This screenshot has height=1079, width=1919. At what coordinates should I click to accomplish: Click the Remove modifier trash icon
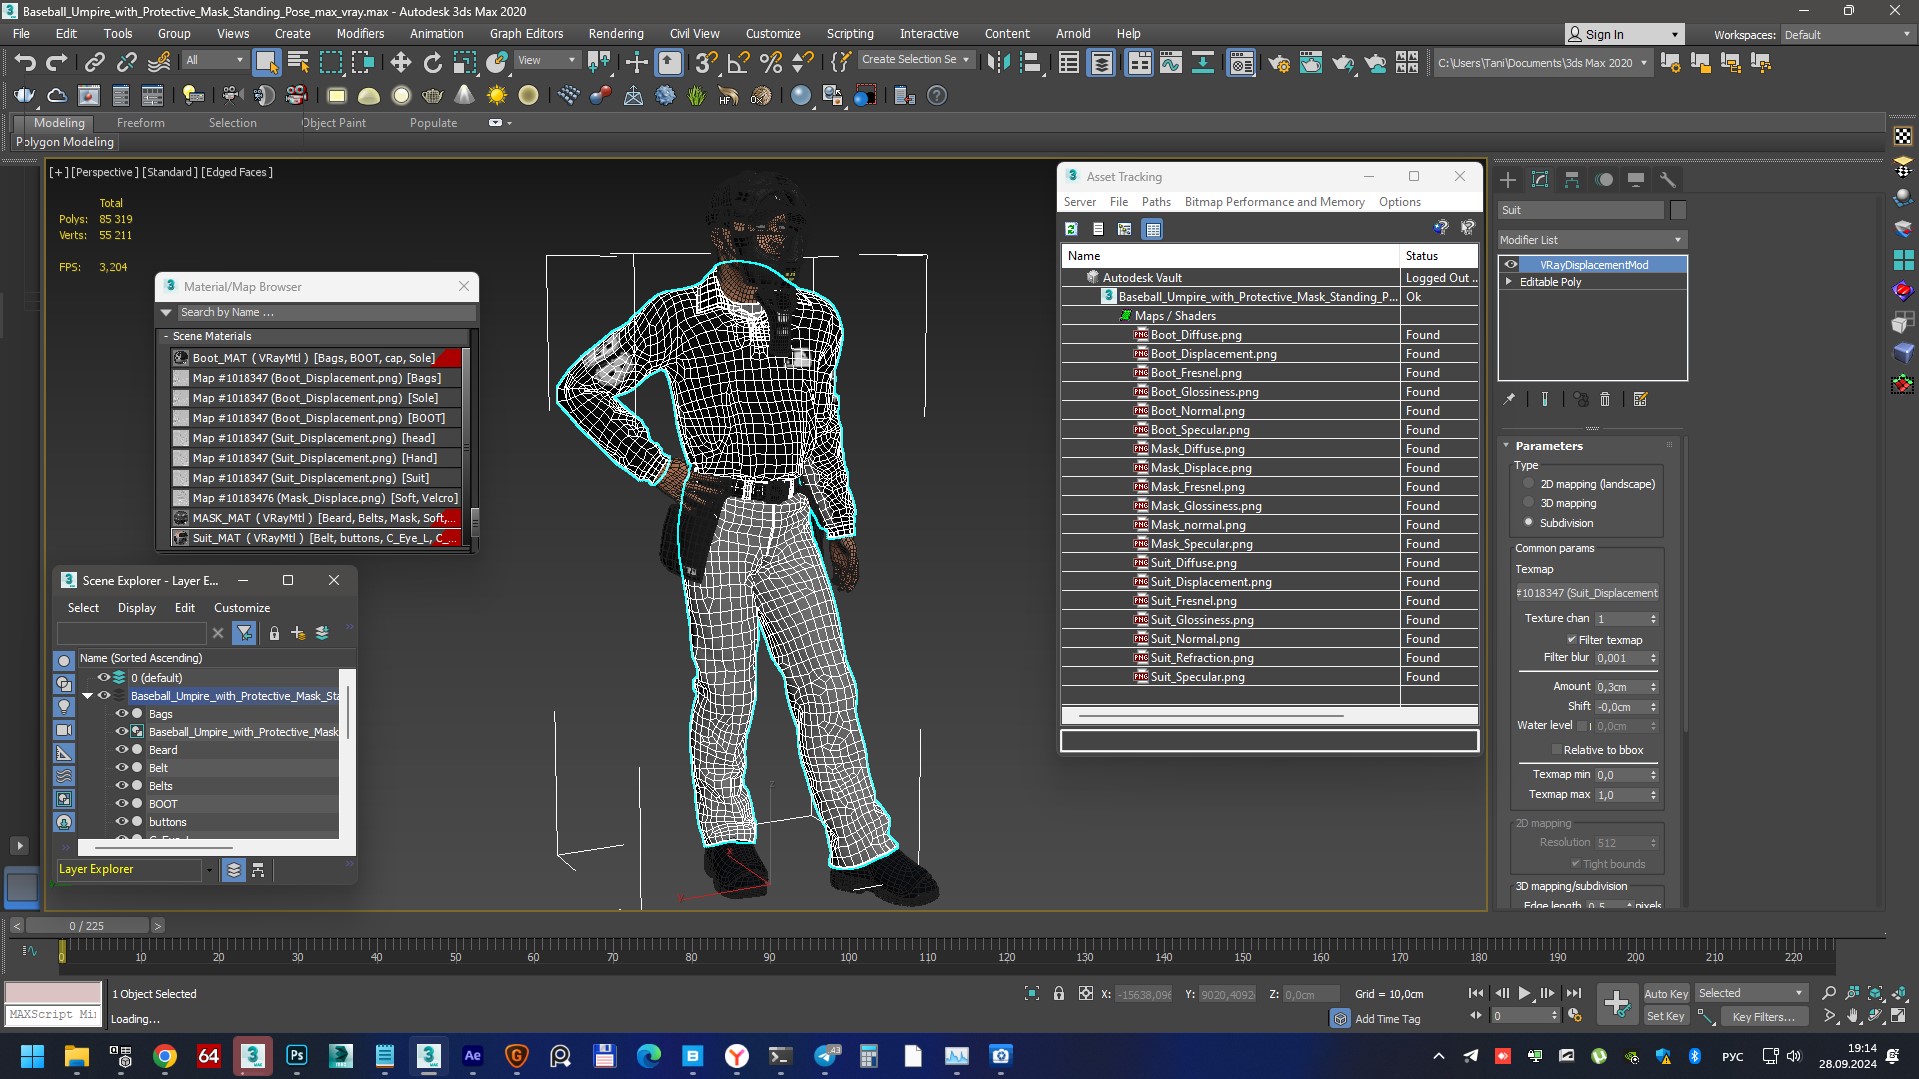1605,399
